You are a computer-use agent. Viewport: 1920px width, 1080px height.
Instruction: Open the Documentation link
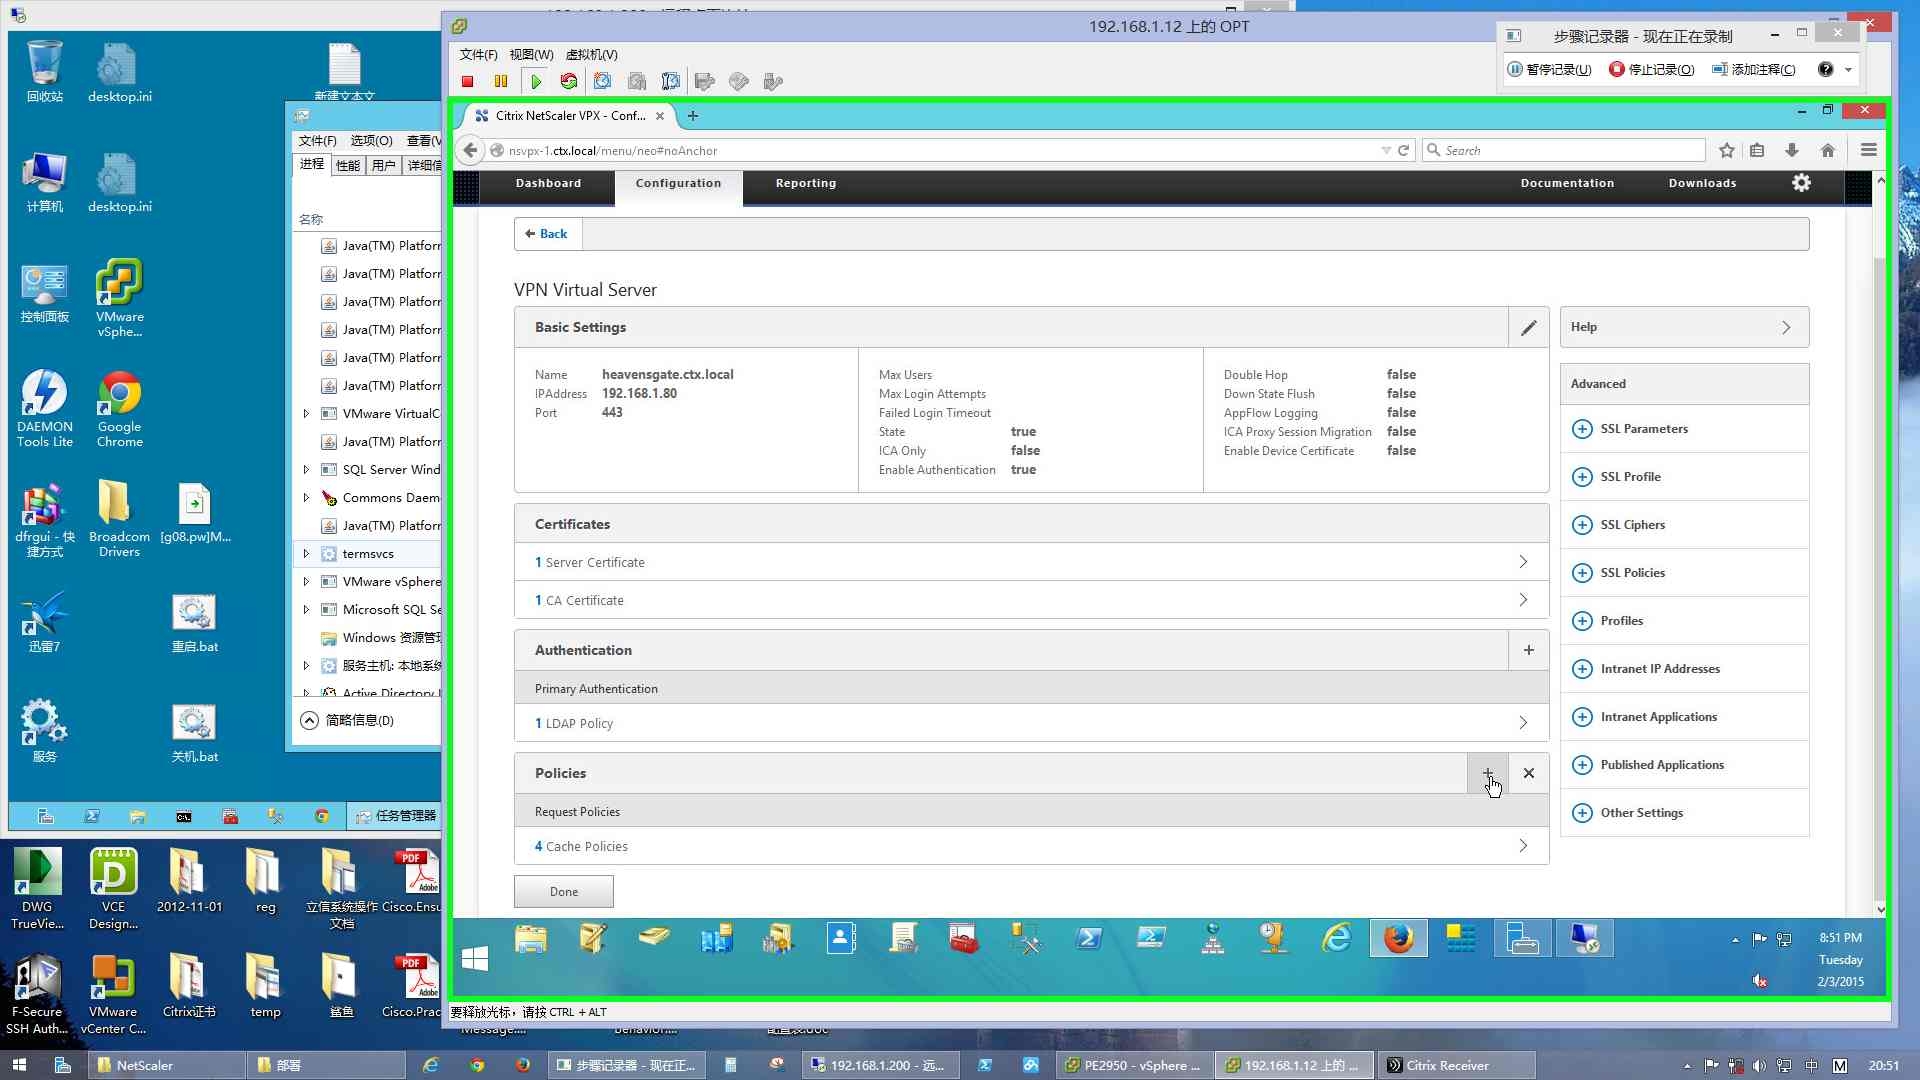[1567, 184]
